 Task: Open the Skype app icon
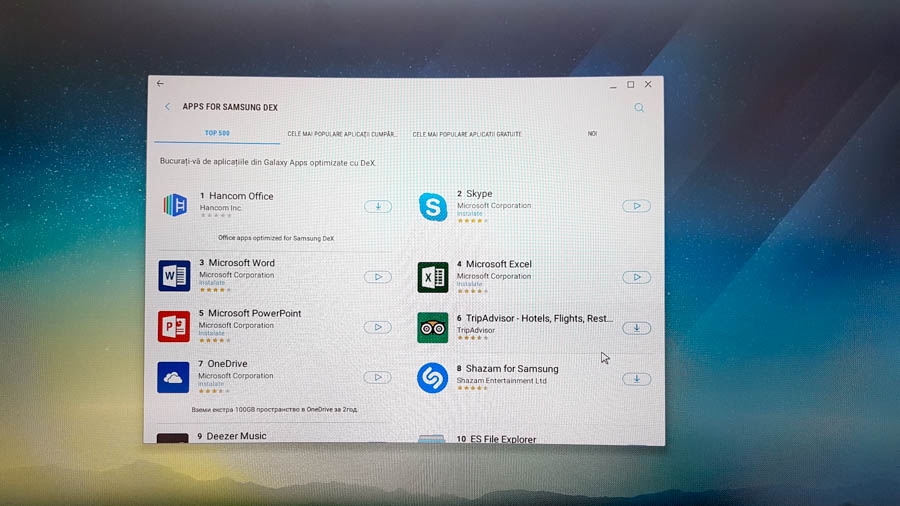tap(433, 207)
